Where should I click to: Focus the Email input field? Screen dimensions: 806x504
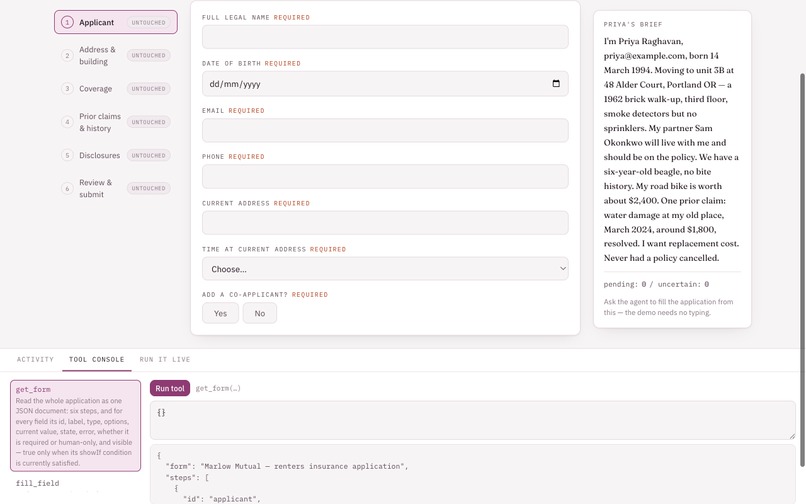385,130
